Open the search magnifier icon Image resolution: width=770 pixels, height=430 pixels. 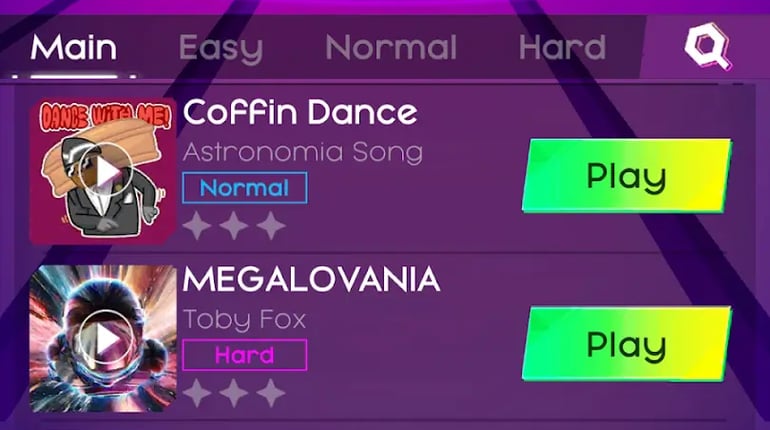(708, 46)
